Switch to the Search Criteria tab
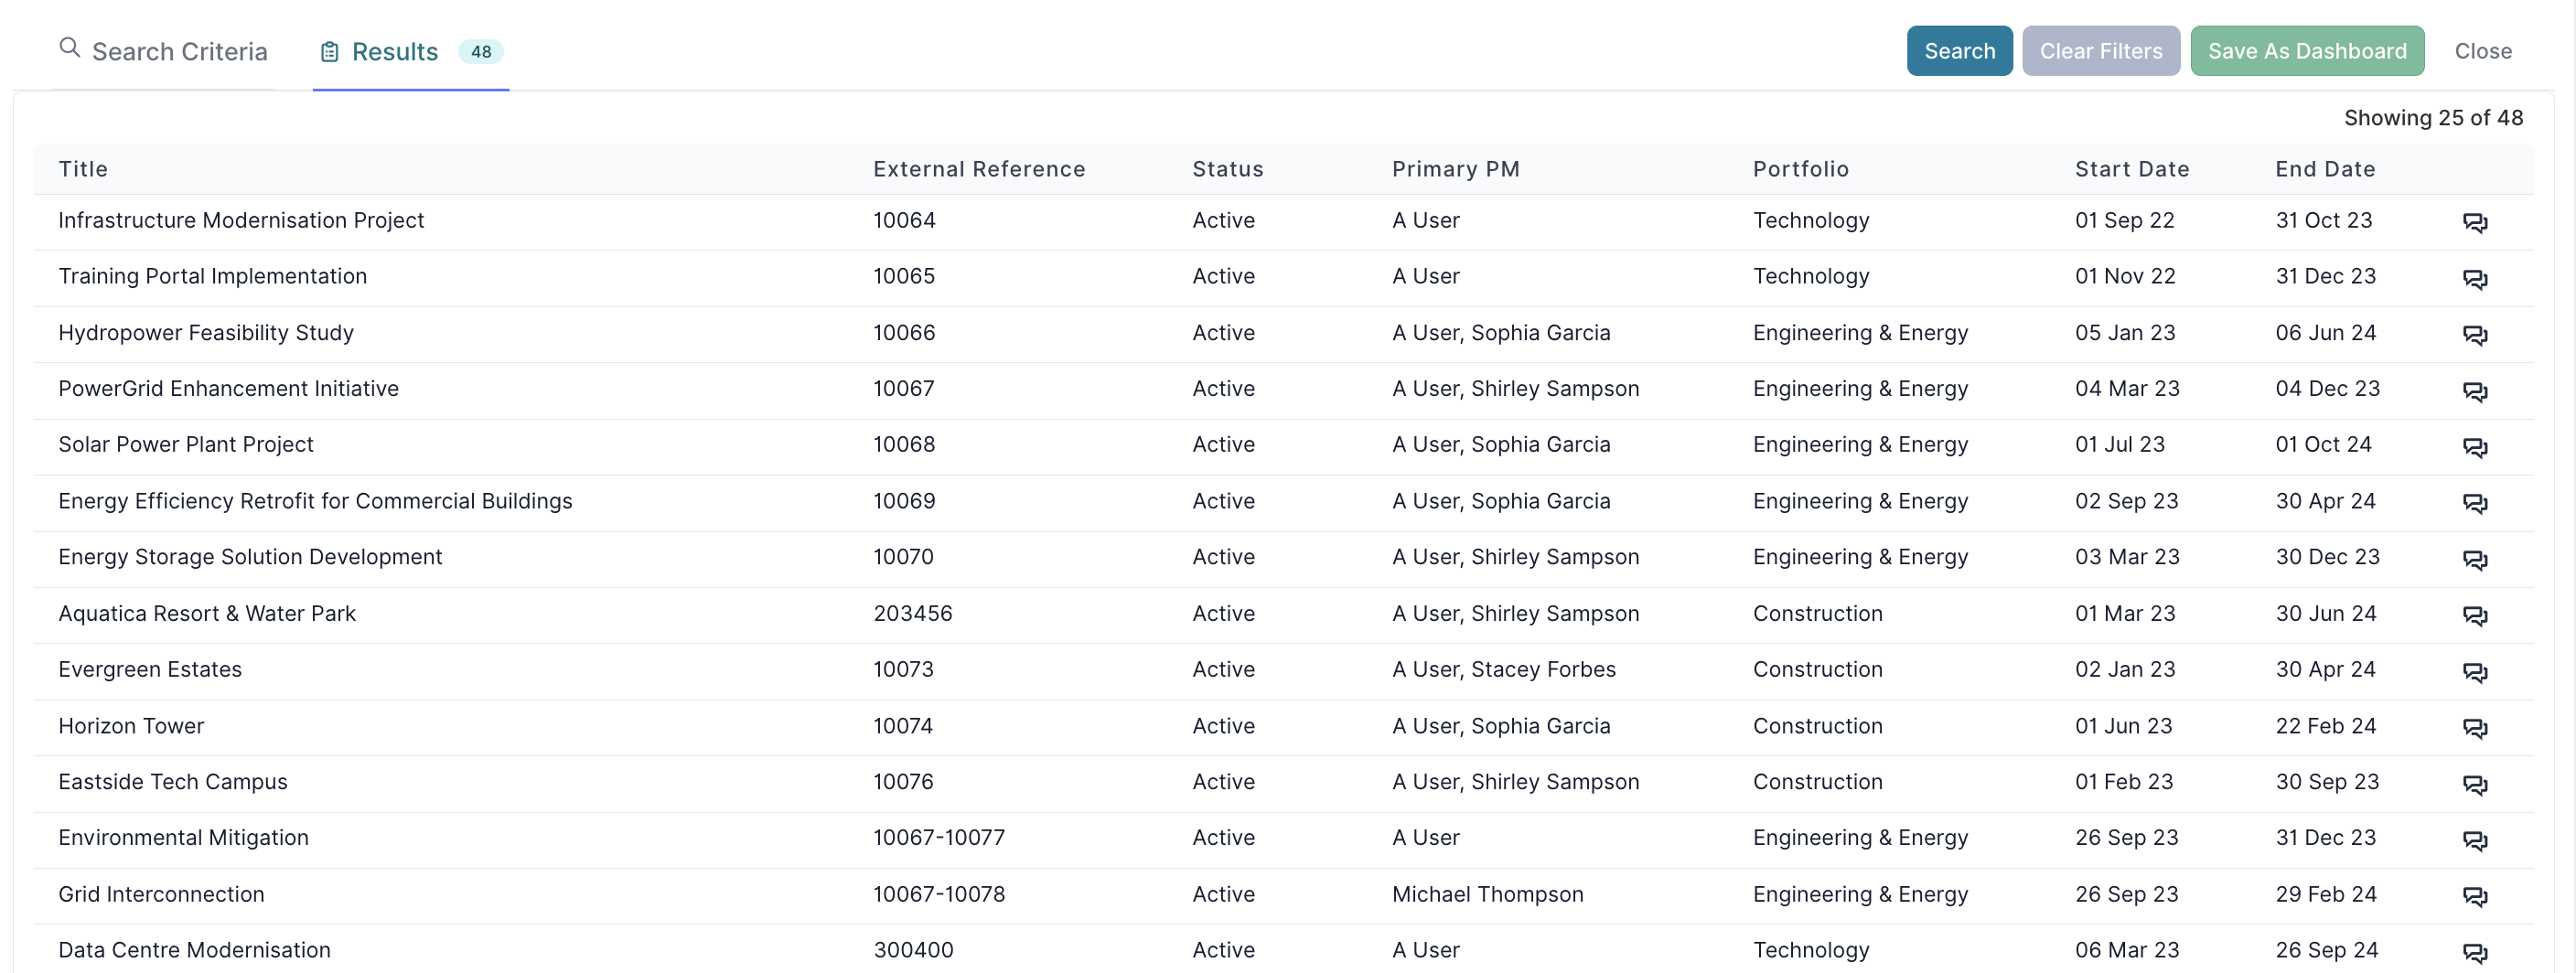Viewport: 2576px width, 973px height. click(163, 51)
